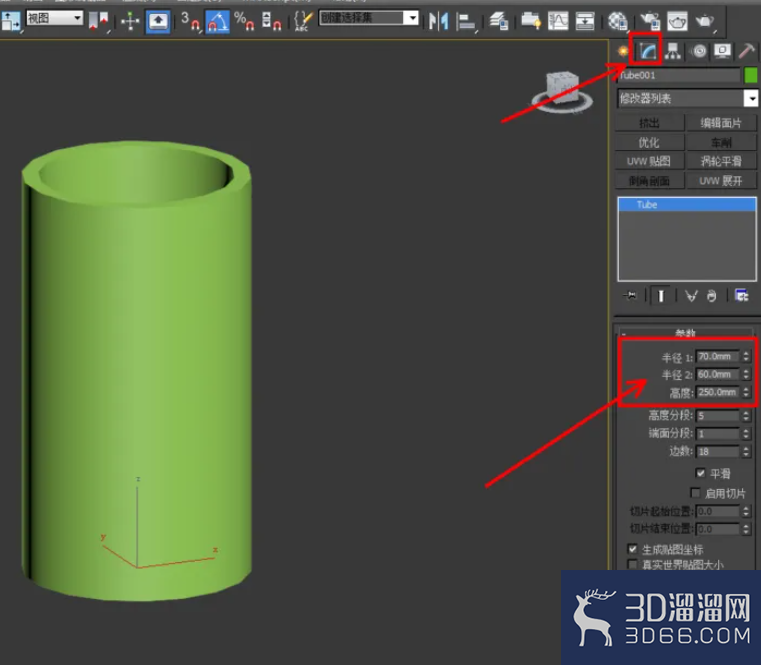761x665 pixels.
Task: Open the Utilities hammer tab
Action: pyautogui.click(x=746, y=51)
